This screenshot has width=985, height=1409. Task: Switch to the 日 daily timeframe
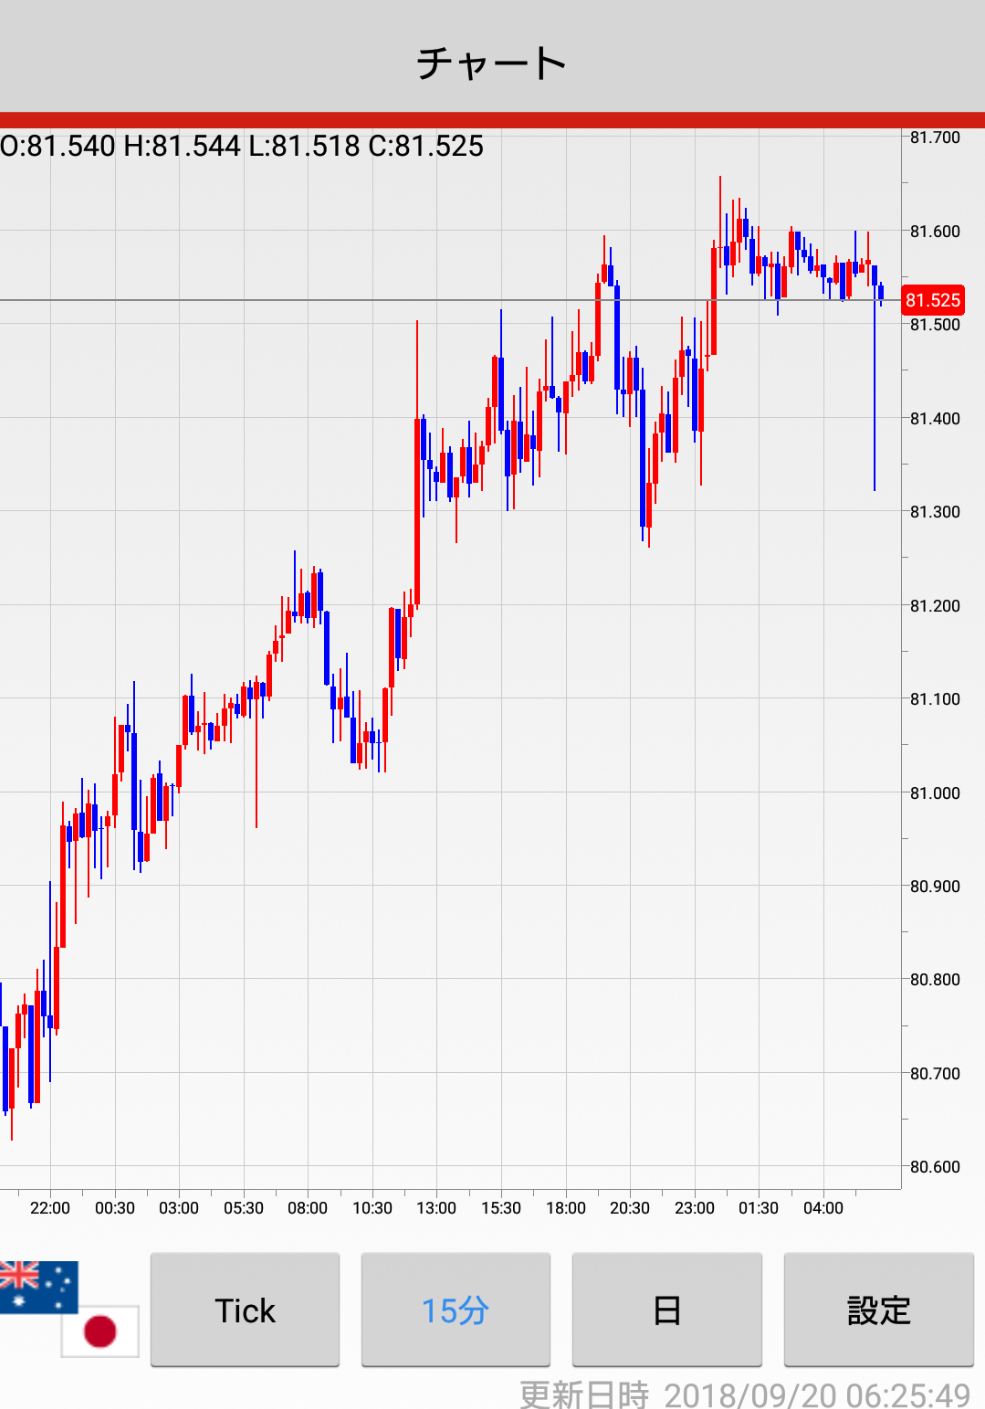[666, 1310]
